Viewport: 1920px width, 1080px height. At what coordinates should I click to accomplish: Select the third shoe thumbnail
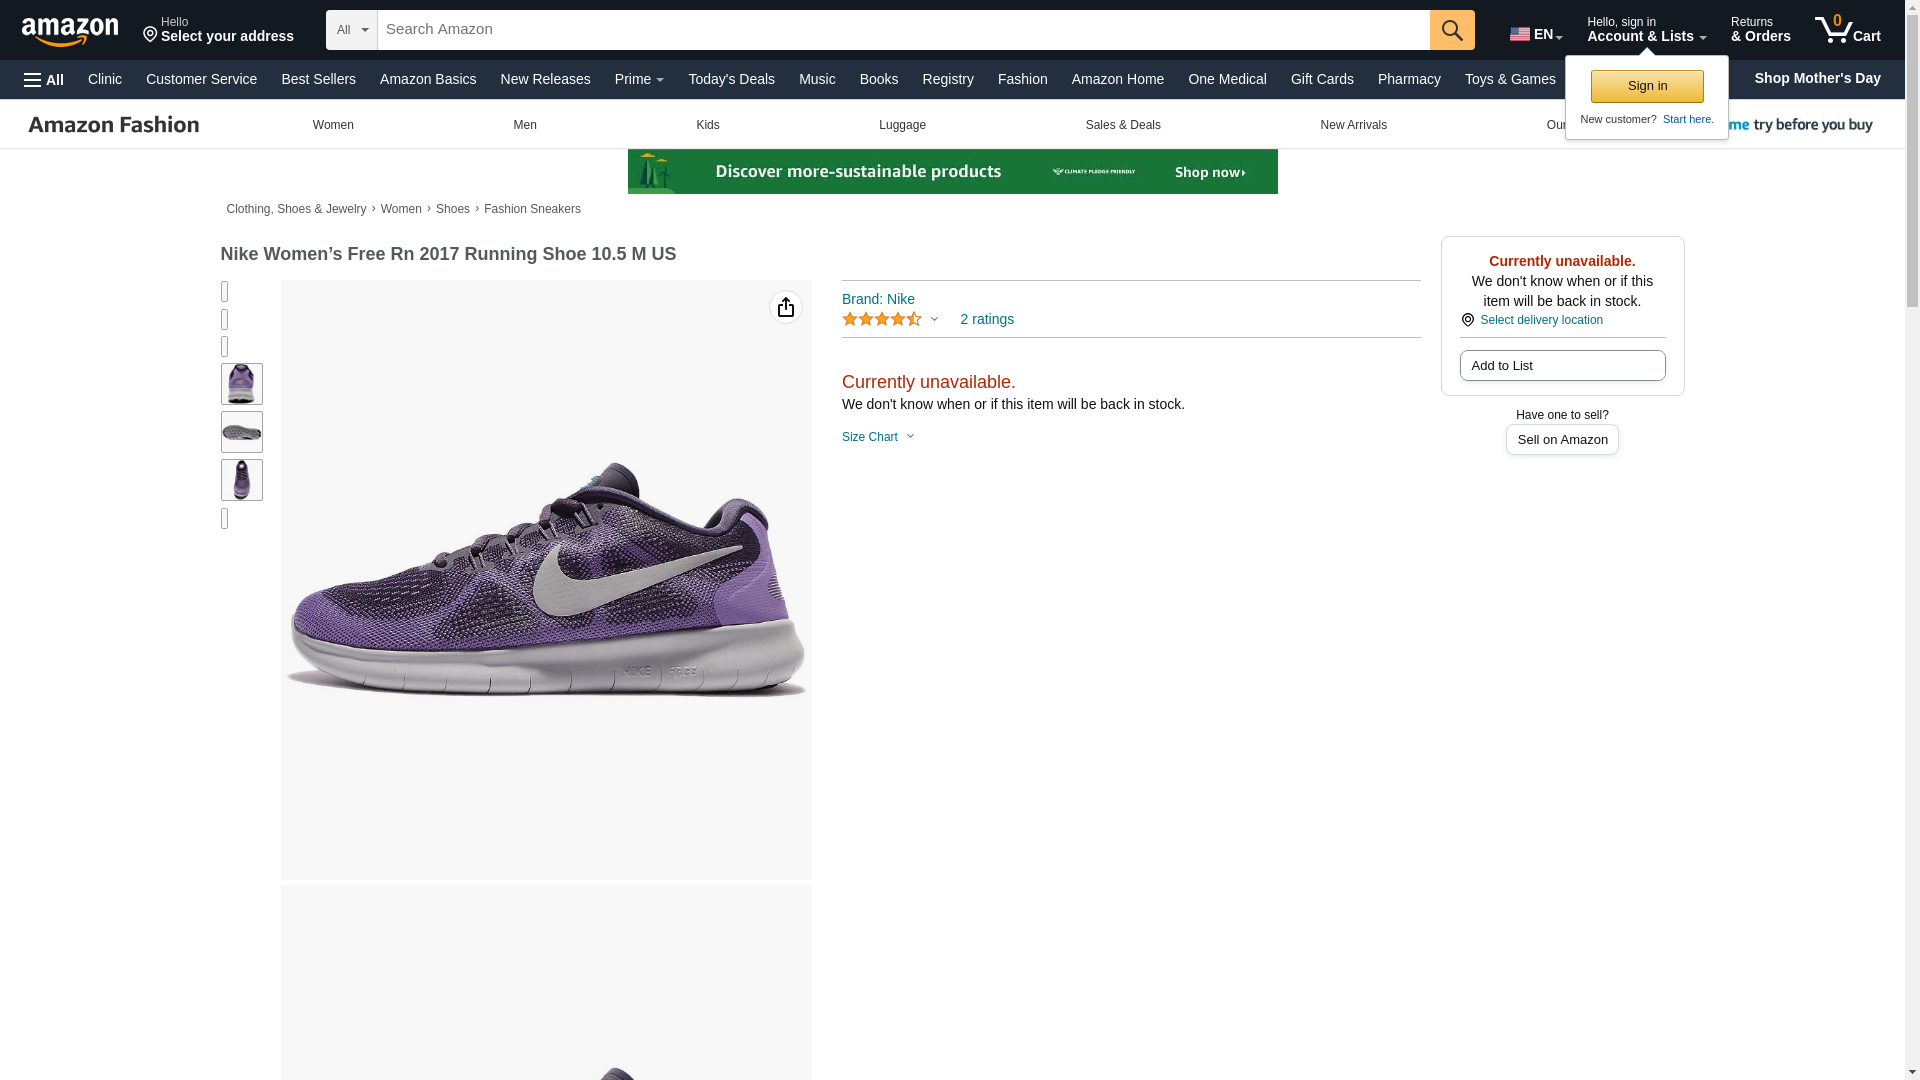[x=242, y=480]
